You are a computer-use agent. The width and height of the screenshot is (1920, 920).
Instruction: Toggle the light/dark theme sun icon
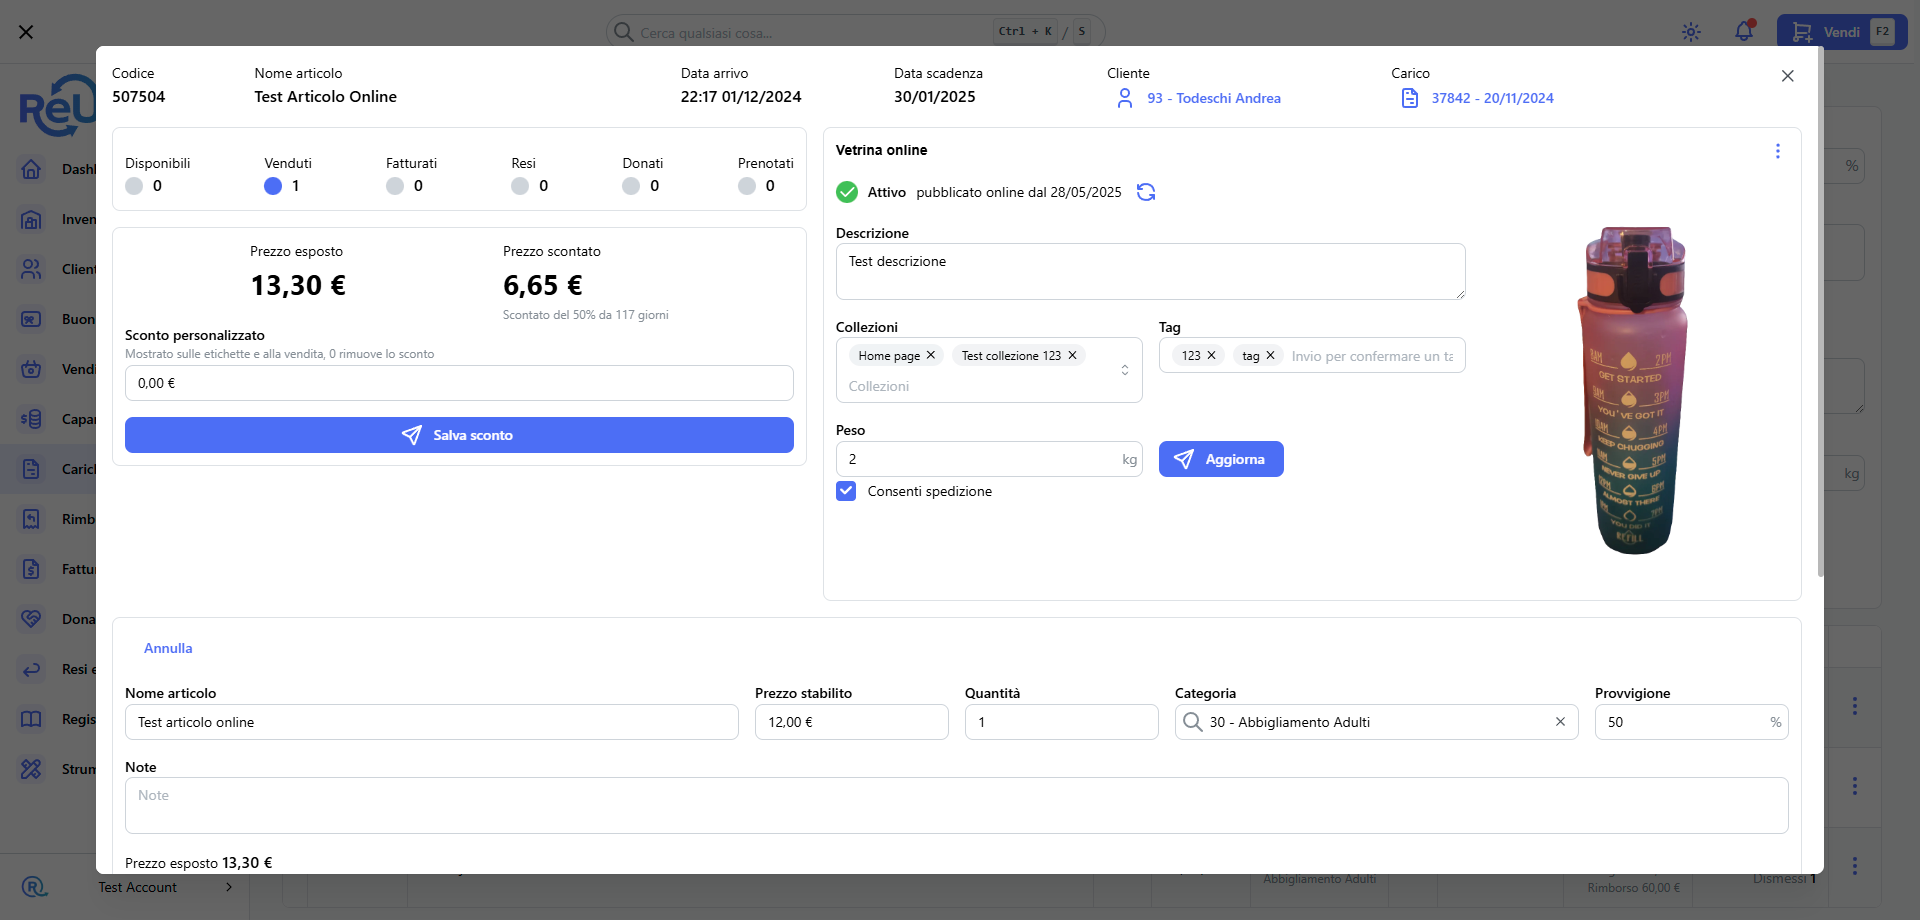click(x=1691, y=32)
